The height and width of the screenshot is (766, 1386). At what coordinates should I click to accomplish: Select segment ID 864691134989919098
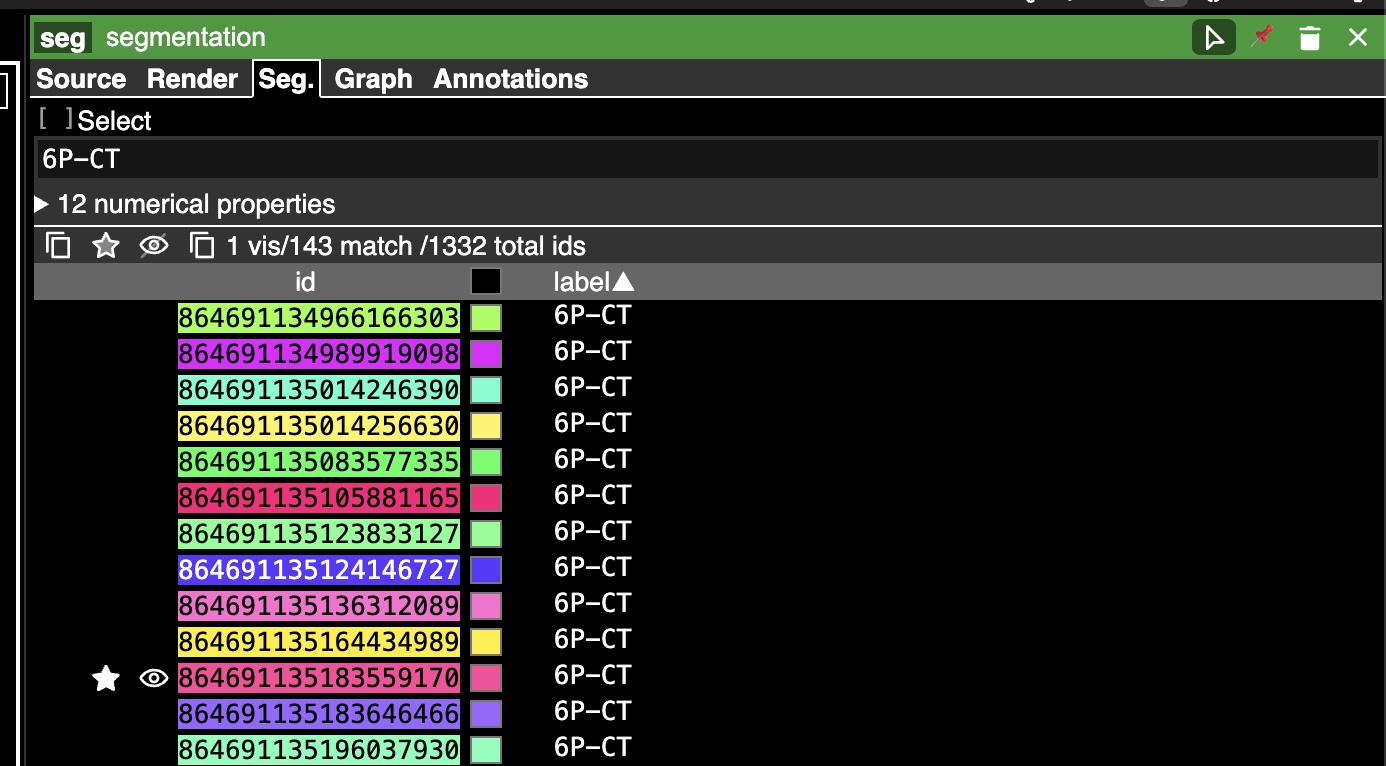click(319, 354)
